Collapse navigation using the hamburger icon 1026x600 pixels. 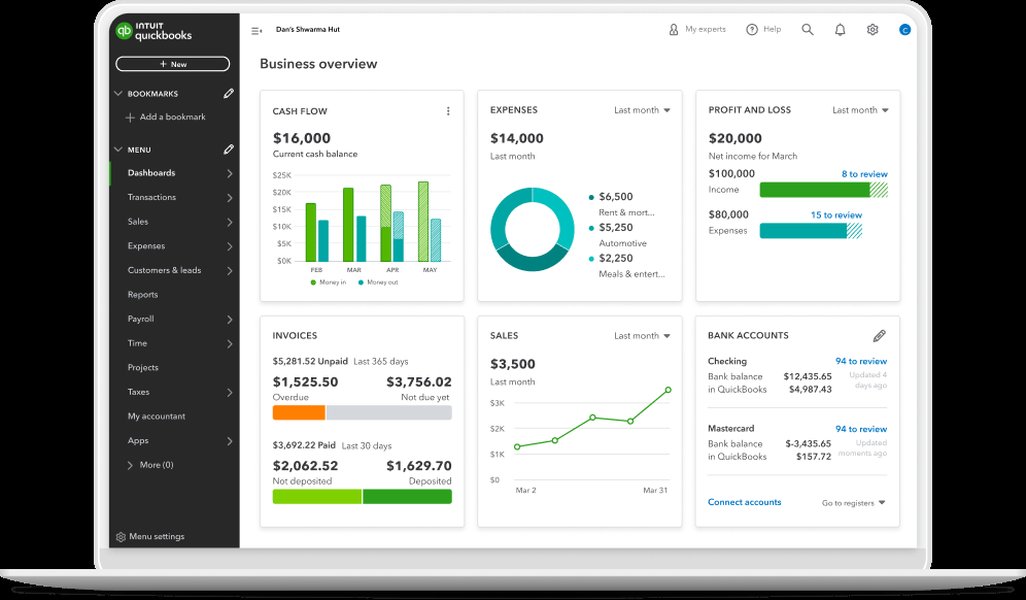click(x=256, y=29)
